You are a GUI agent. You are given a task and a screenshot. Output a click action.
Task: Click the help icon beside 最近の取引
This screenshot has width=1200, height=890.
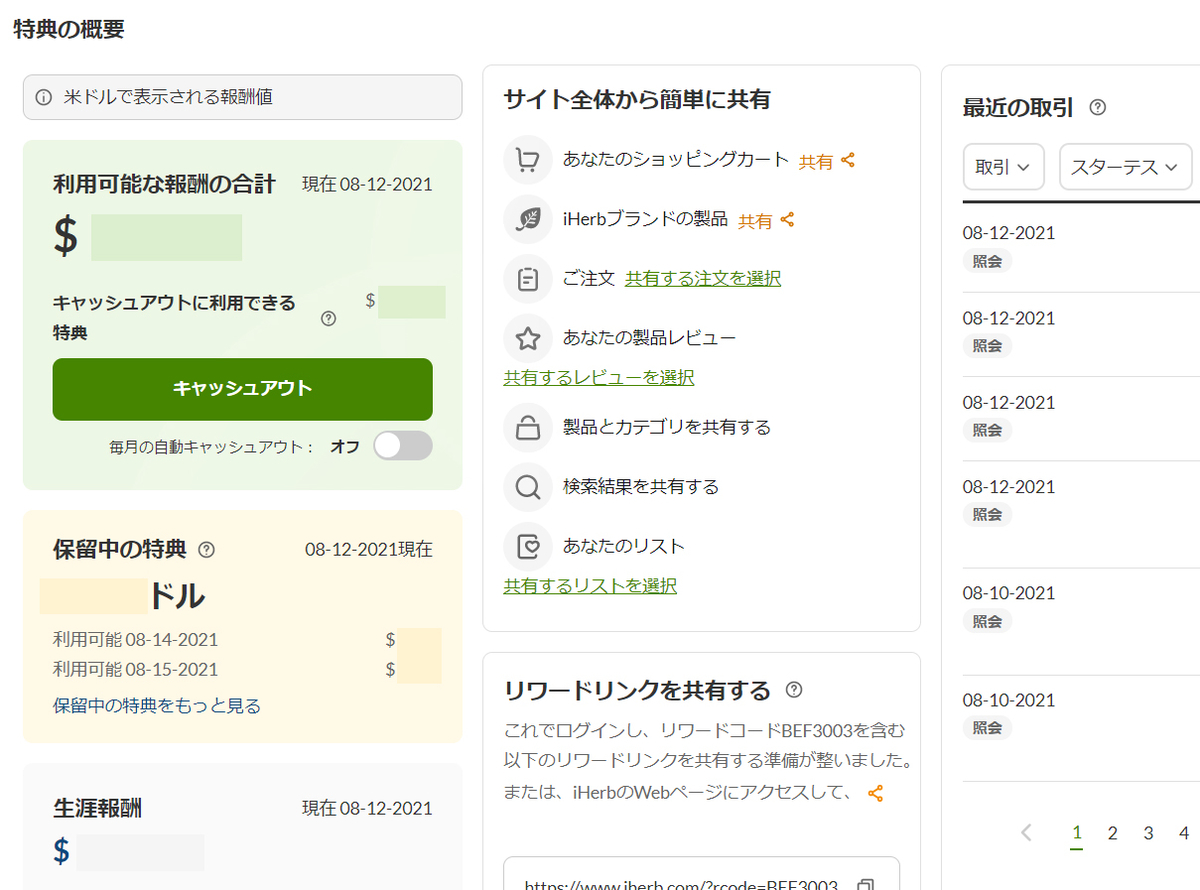(1097, 108)
